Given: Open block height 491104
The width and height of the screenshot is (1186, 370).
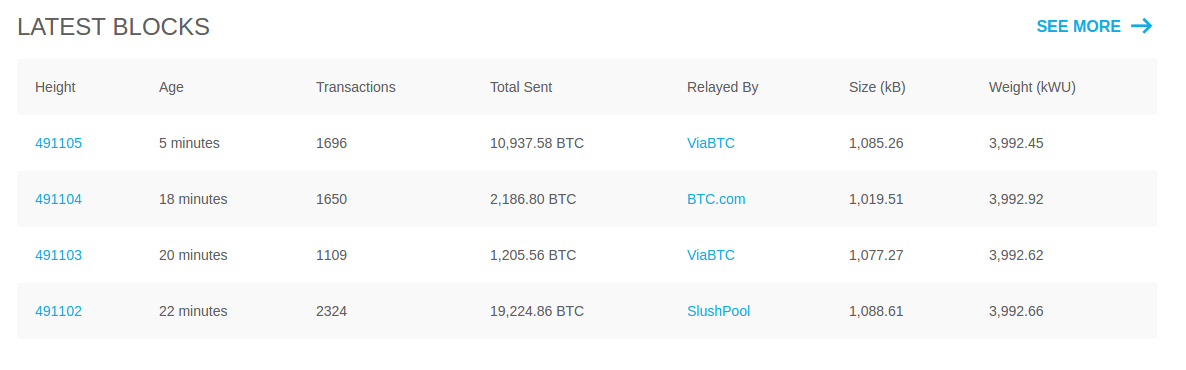Looking at the screenshot, I should [x=58, y=199].
